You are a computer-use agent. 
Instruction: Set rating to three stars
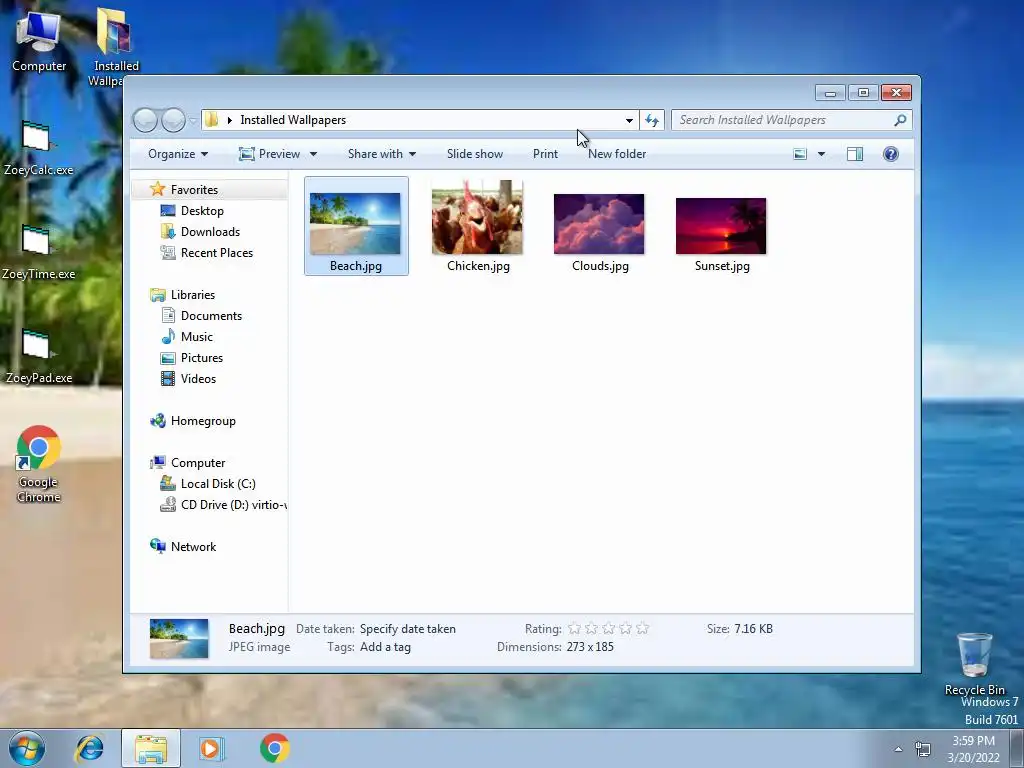[608, 629]
